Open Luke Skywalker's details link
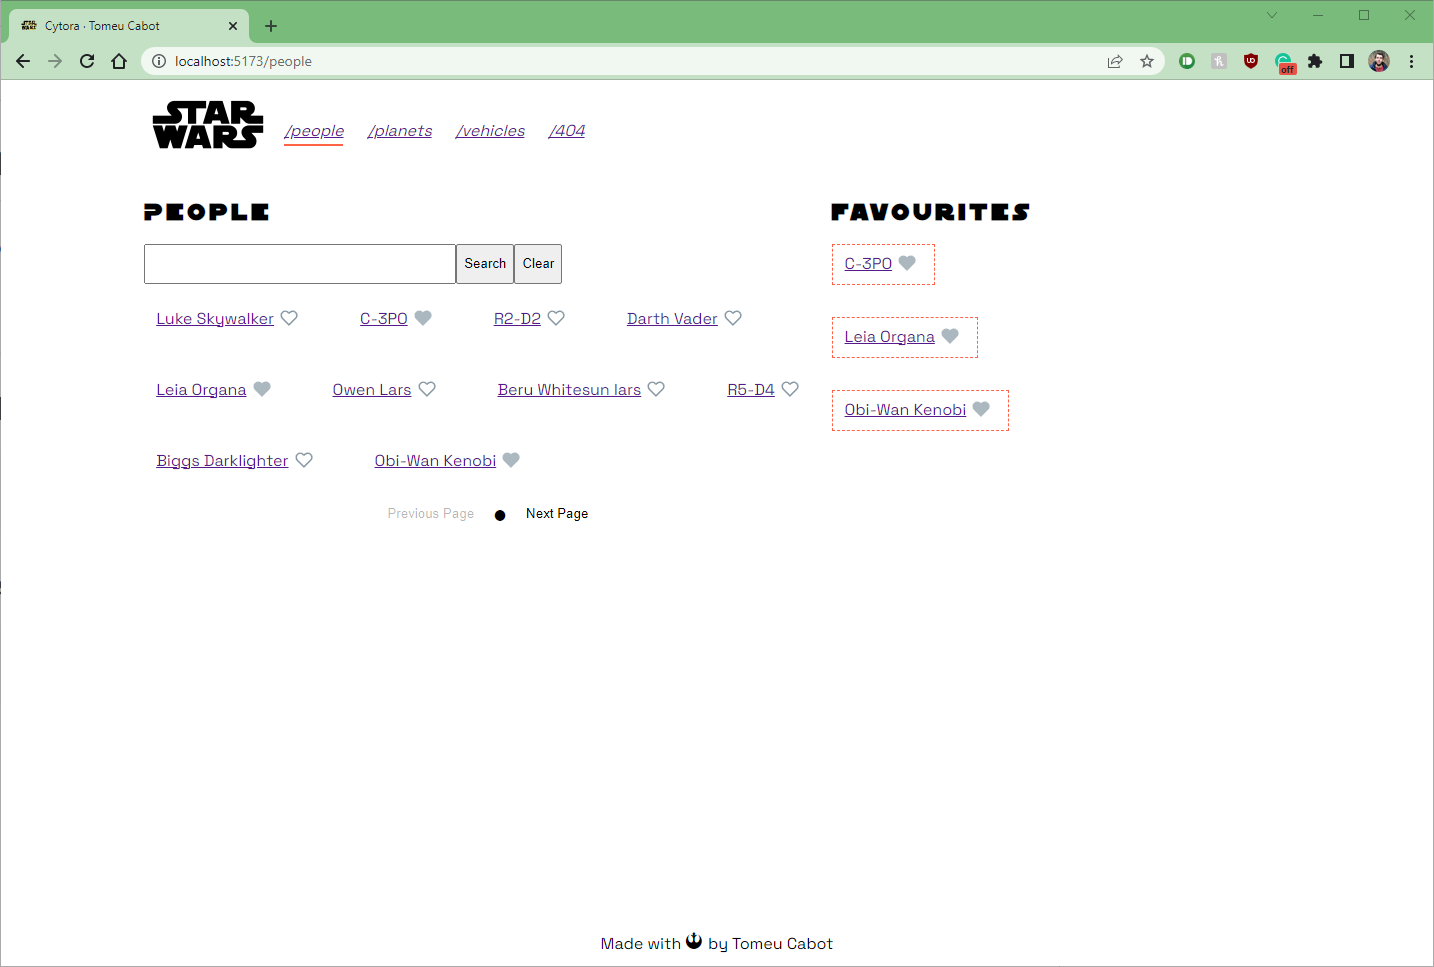1434x967 pixels. (x=215, y=319)
